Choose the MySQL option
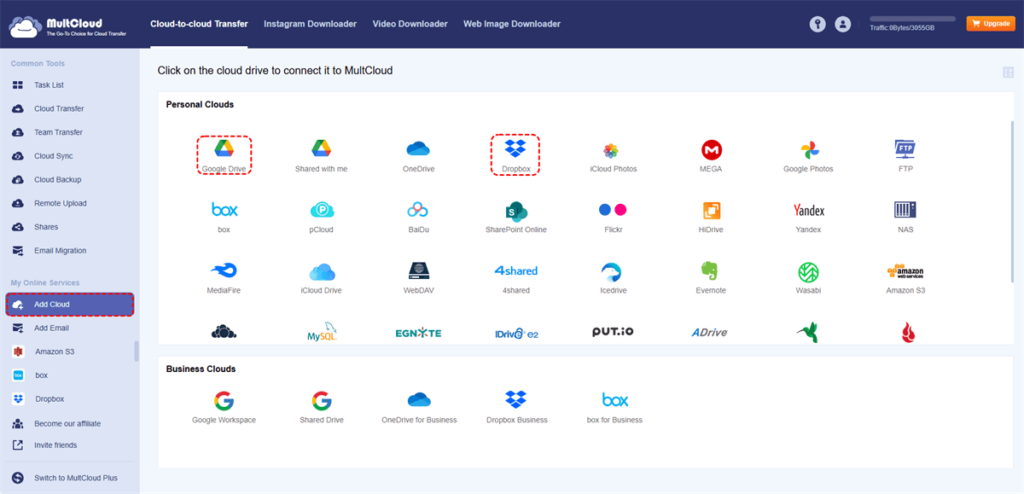The width and height of the screenshot is (1024, 494). [x=321, y=332]
